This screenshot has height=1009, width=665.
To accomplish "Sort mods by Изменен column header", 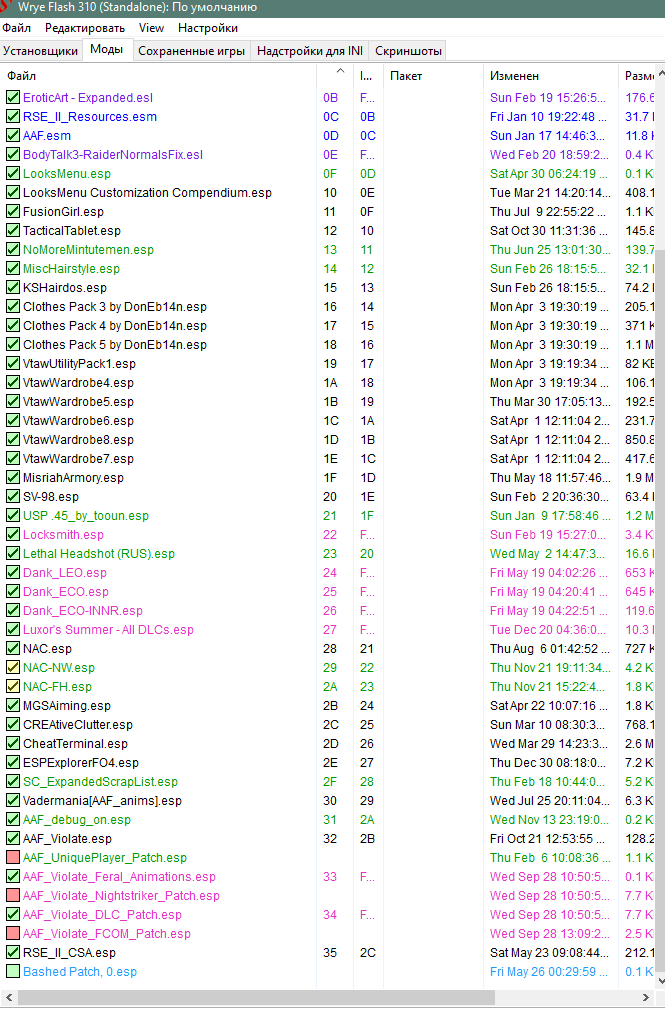I will click(x=514, y=76).
